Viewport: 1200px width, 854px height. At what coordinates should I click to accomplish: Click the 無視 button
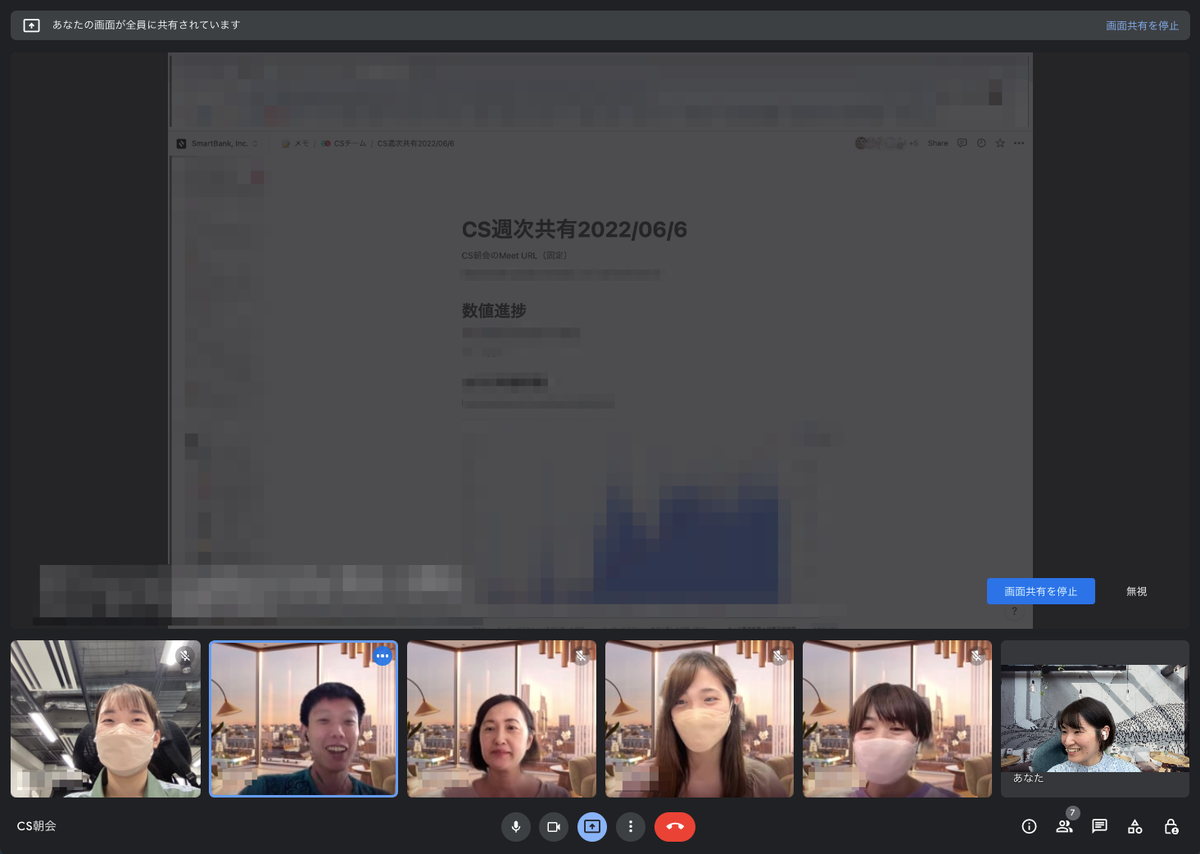tap(1136, 591)
